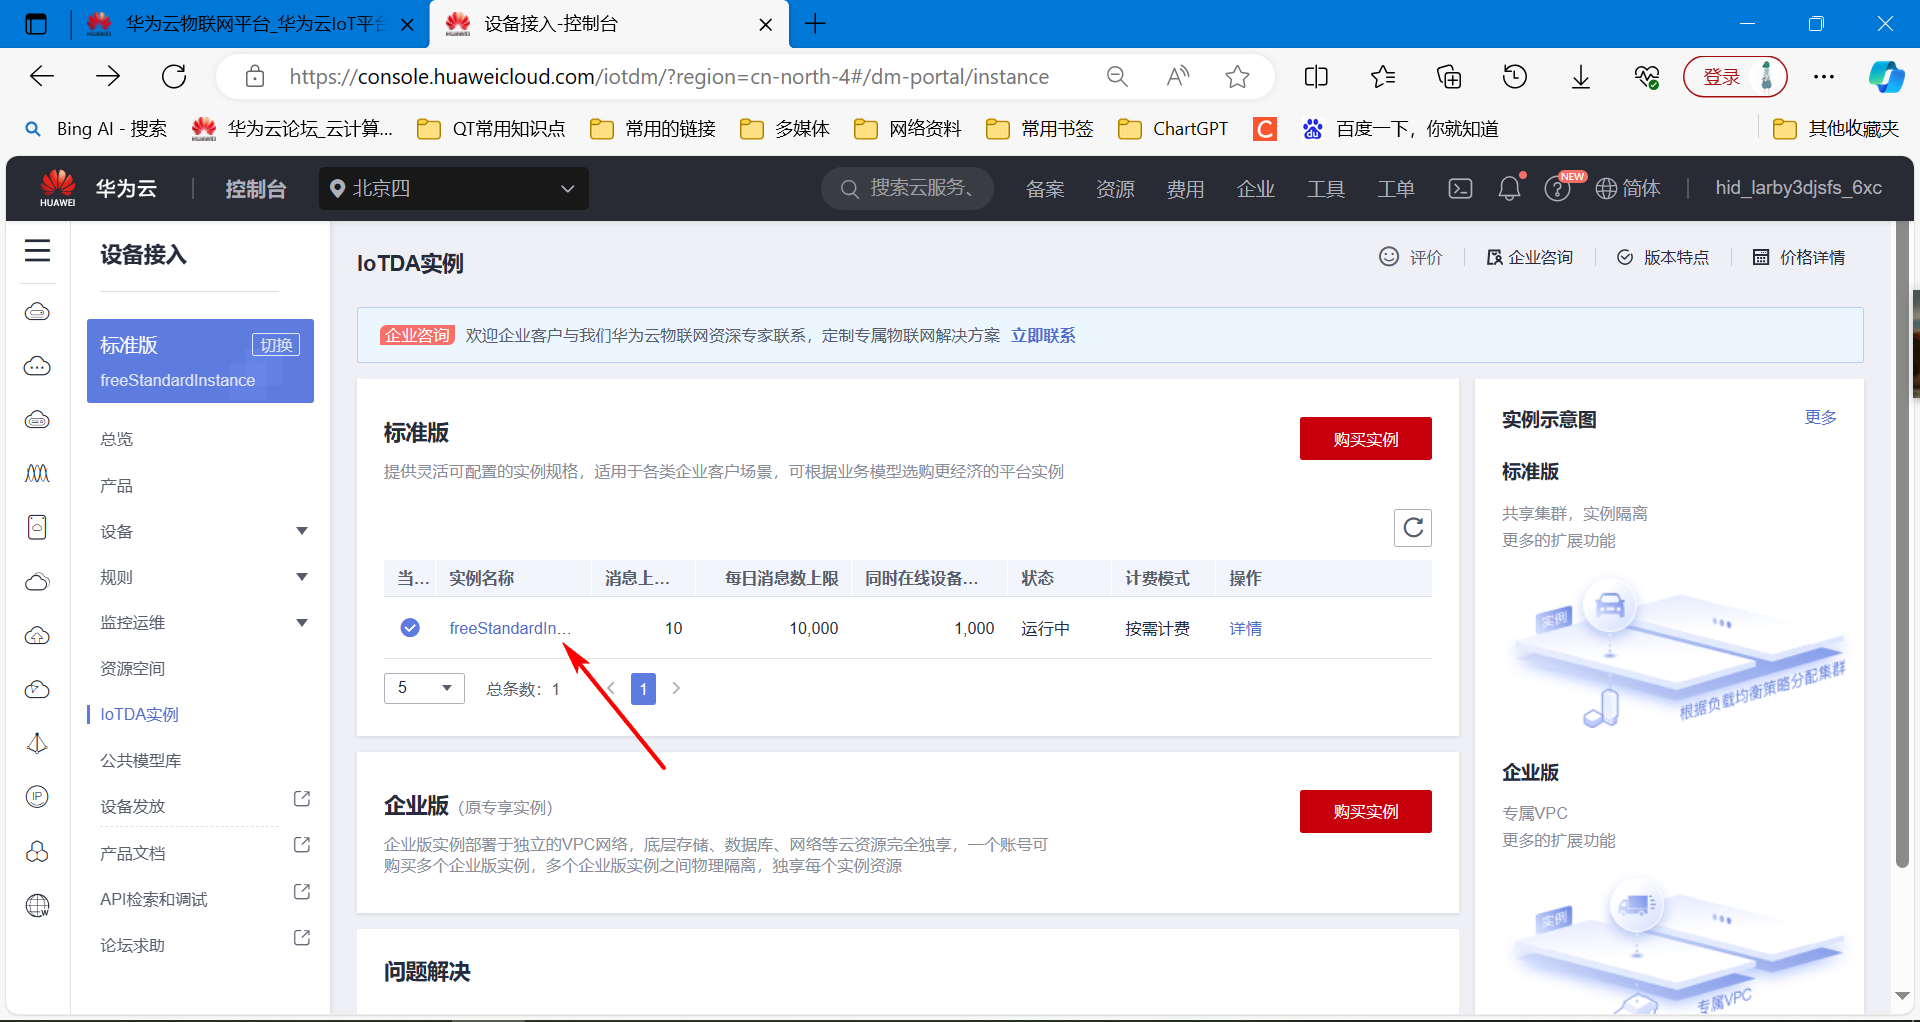Go back to the previous page
The image size is (1920, 1022).
[x=42, y=76]
